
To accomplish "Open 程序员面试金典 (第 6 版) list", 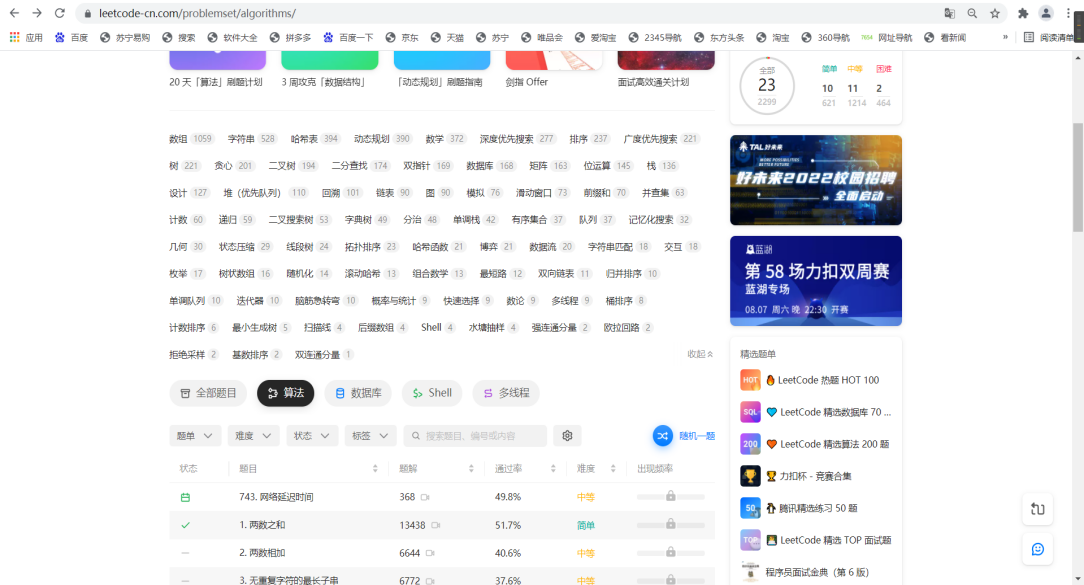I will (x=817, y=573).
